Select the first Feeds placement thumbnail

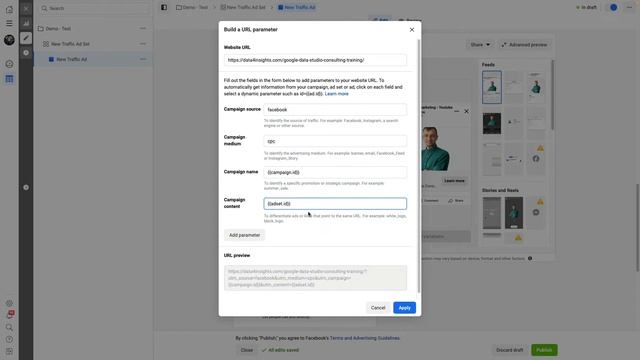click(491, 87)
